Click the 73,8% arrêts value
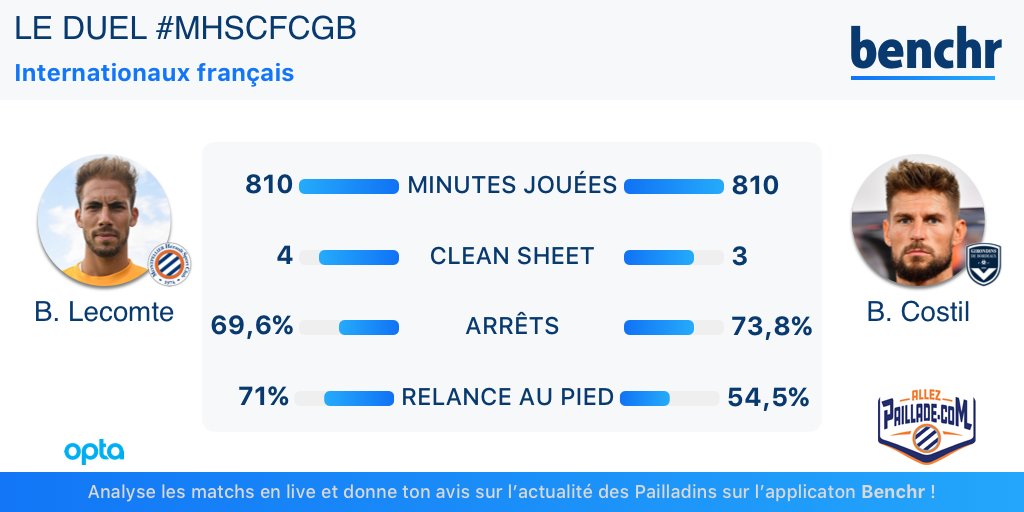Viewport: 1024px width, 512px height. [x=771, y=326]
